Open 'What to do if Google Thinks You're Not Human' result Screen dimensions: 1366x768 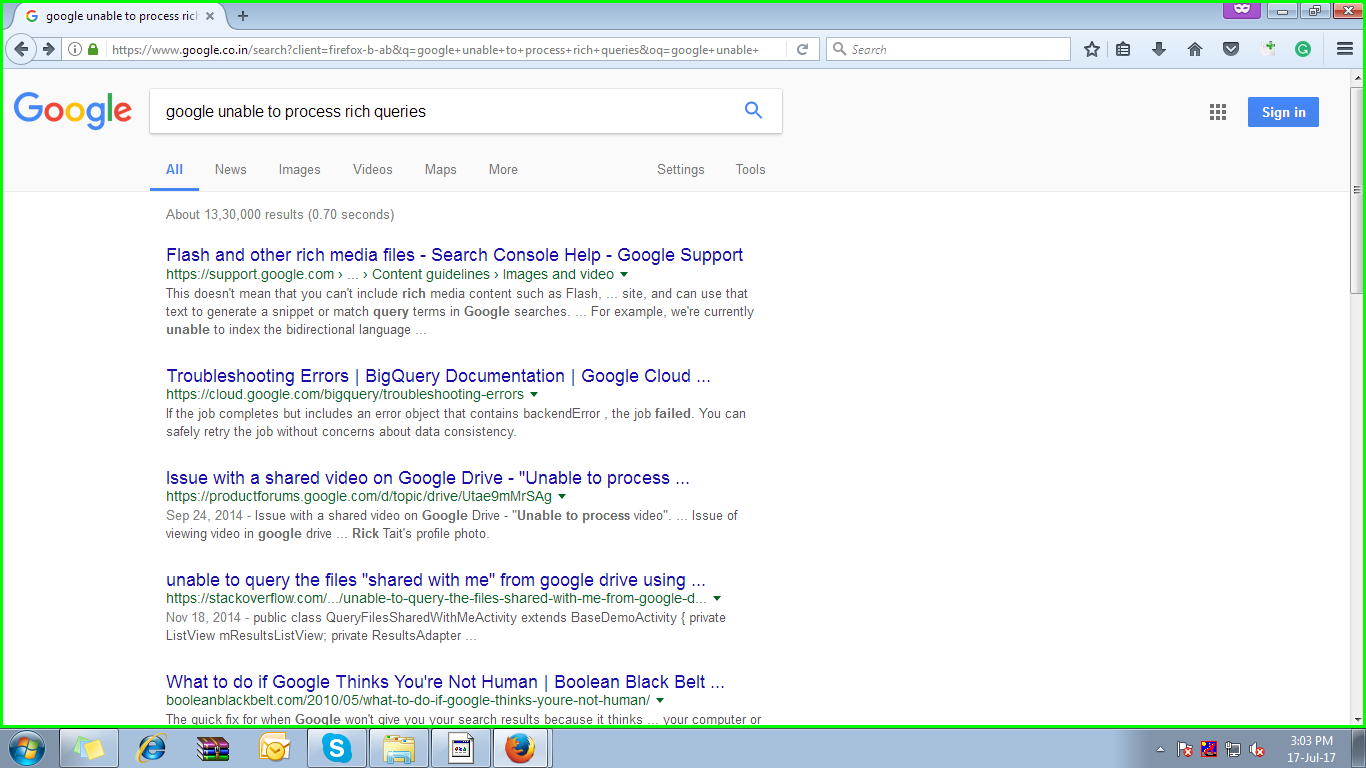(x=445, y=682)
